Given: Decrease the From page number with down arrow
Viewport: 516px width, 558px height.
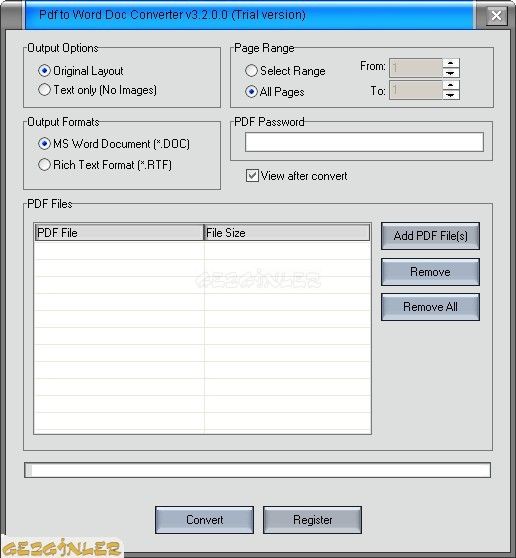Looking at the screenshot, I should tap(451, 73).
